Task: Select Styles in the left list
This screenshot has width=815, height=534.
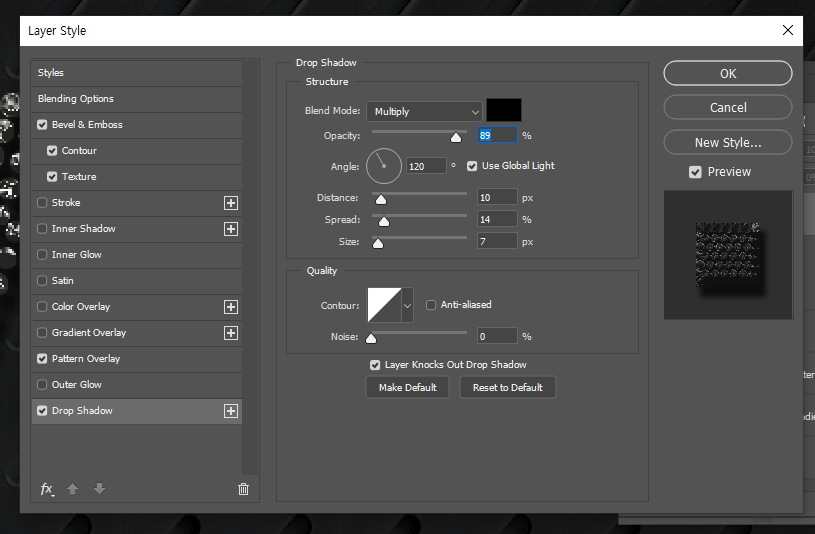Action: (x=137, y=73)
